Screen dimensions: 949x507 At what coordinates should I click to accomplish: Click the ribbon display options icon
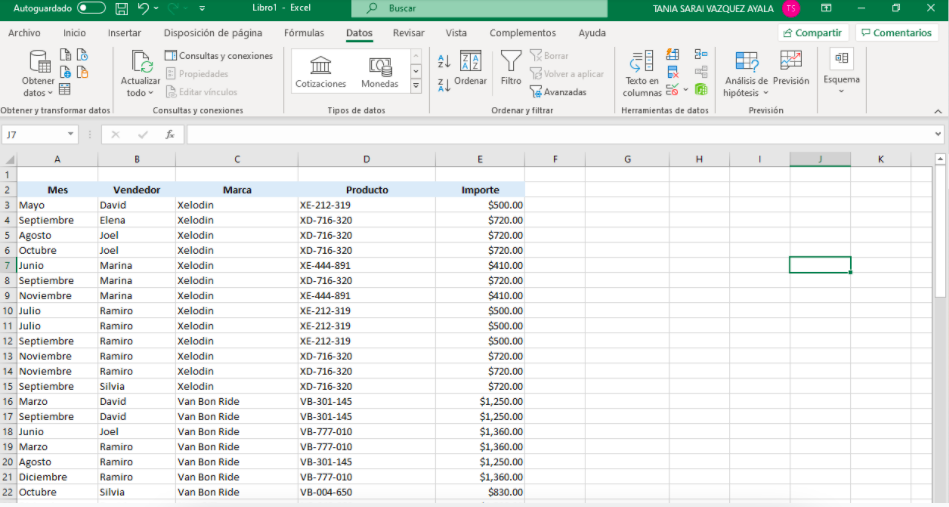[x=826, y=8]
